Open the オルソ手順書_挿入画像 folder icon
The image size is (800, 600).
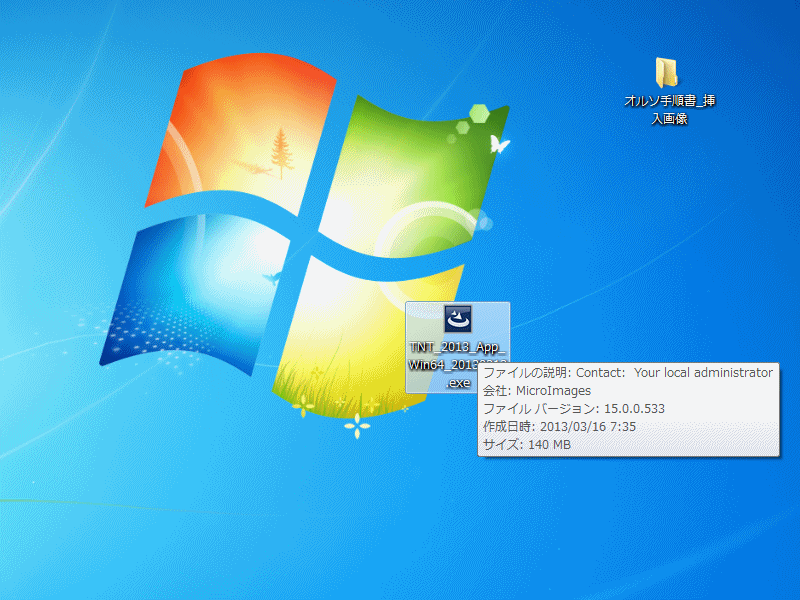point(666,72)
